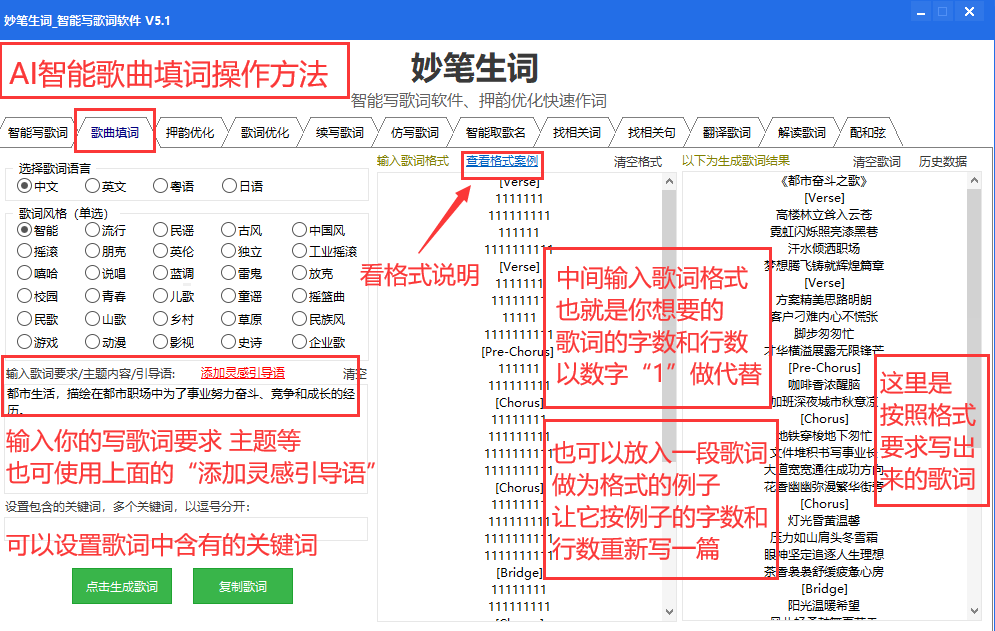The image size is (995, 631).
Task: Select the 放克 style
Action: (x=312, y=274)
